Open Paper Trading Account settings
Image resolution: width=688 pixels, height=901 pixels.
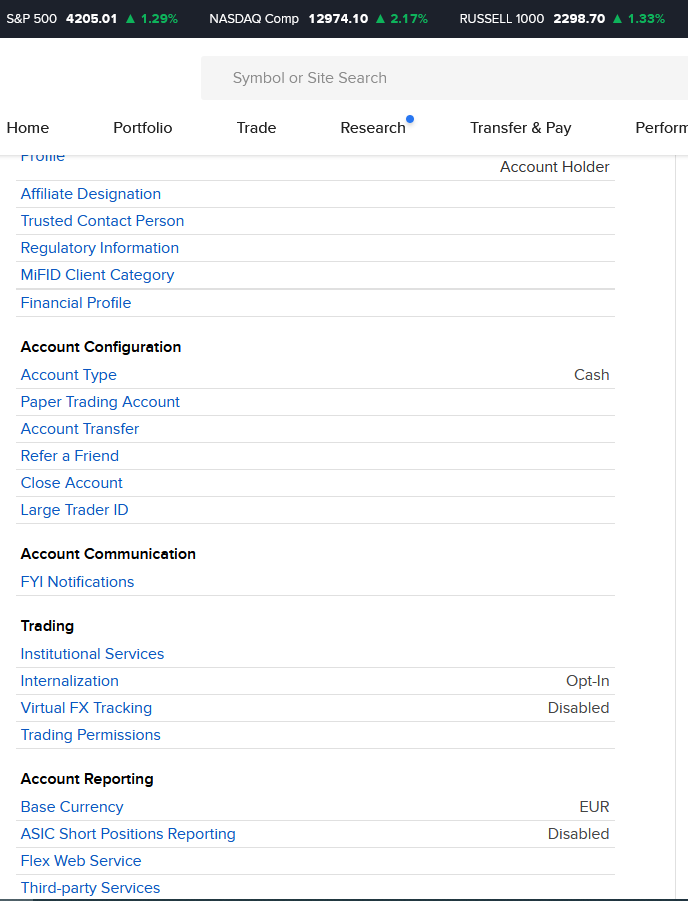100,402
